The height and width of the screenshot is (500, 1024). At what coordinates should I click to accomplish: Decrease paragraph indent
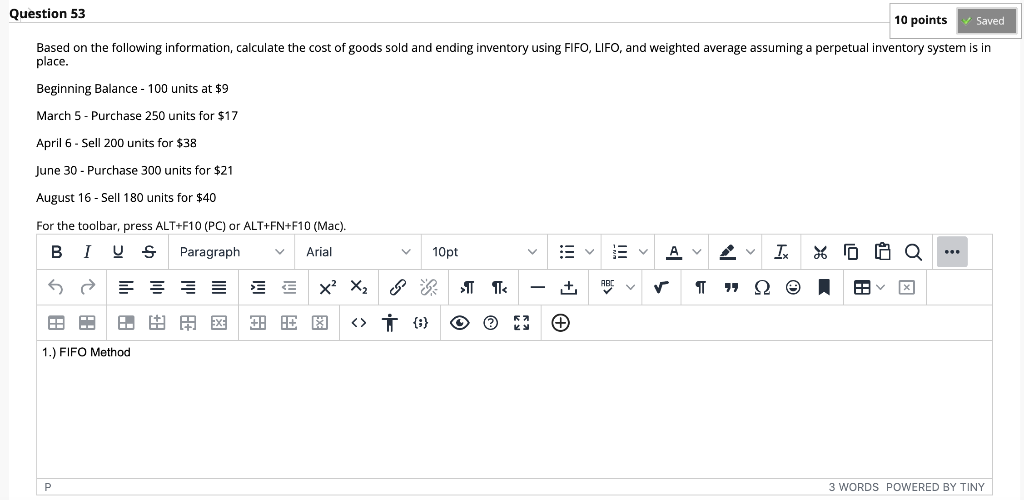[289, 287]
